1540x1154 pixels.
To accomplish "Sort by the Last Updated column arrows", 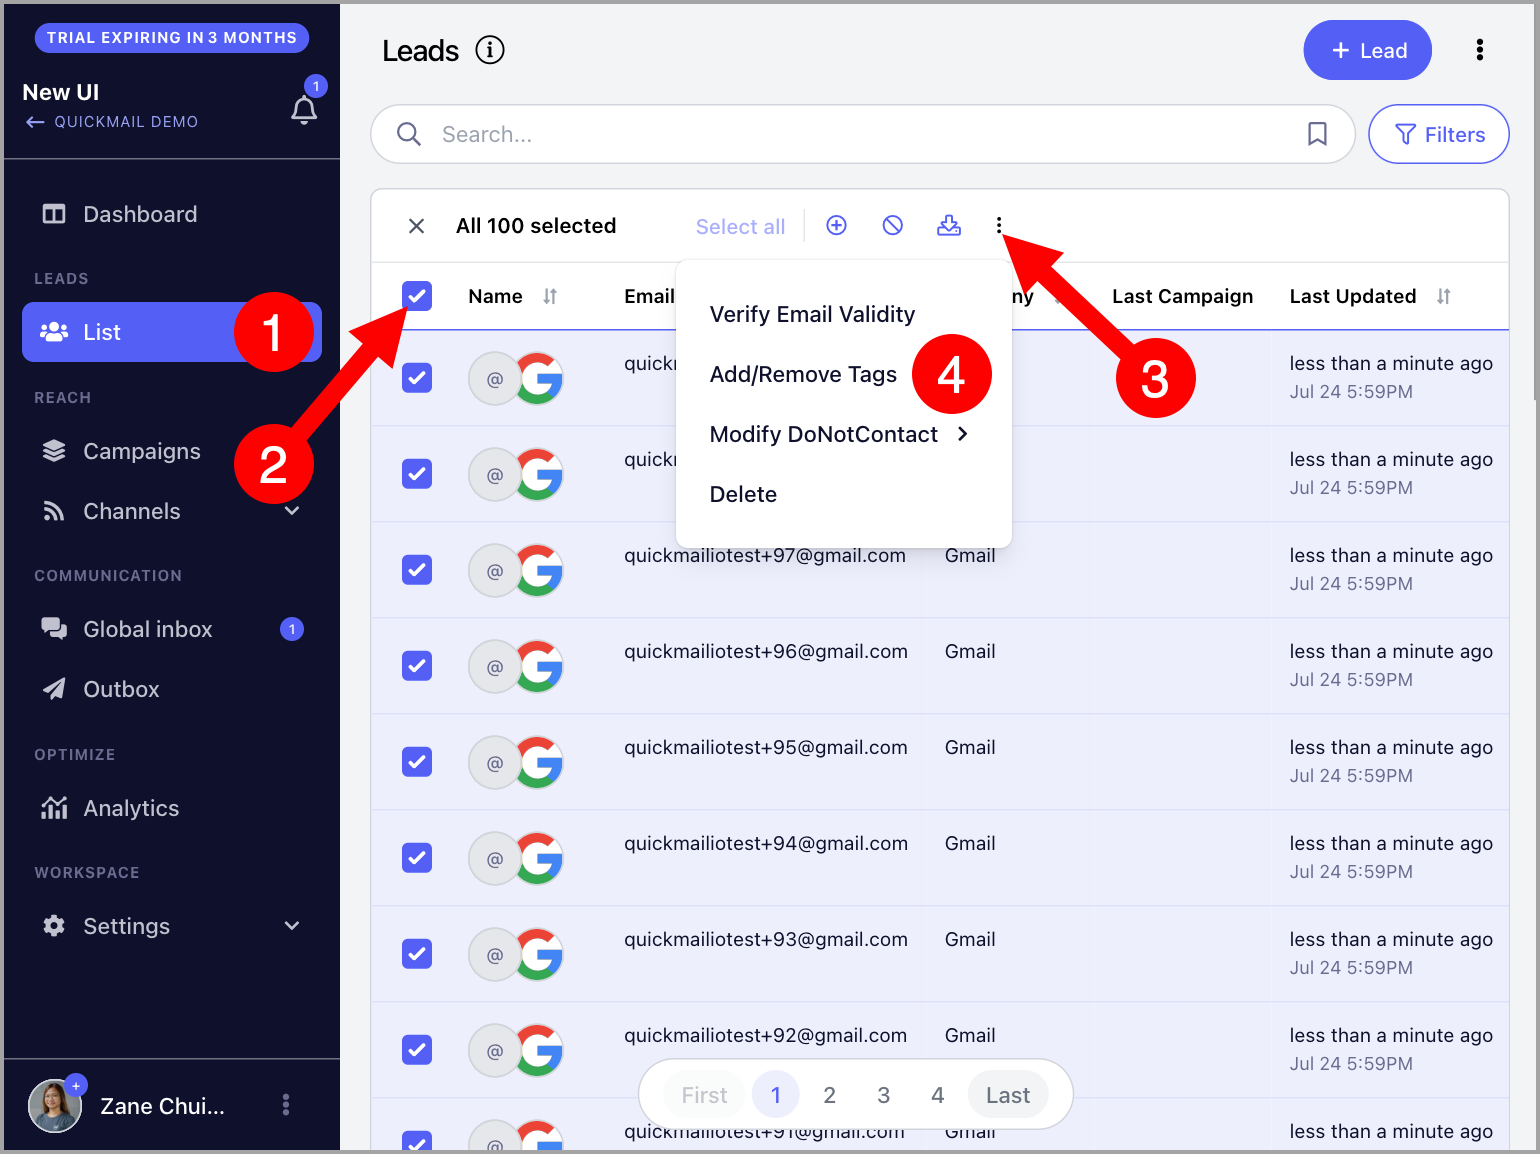I will 1444,296.
